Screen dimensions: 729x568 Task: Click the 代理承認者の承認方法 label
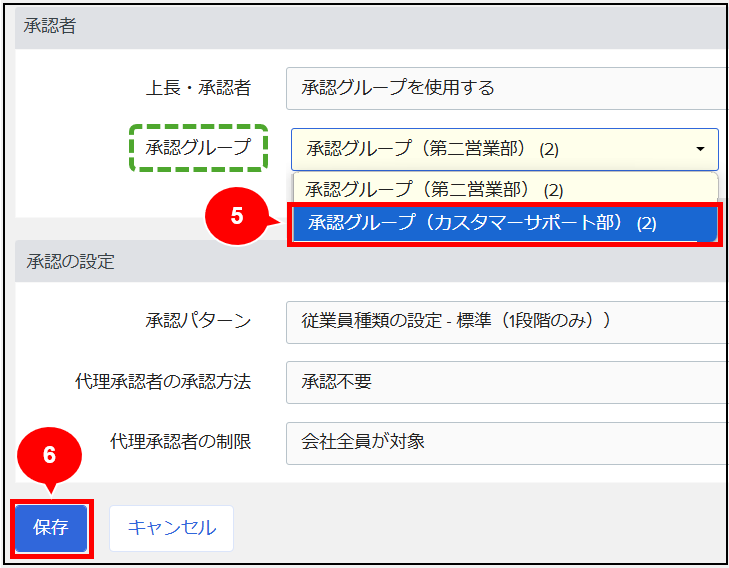[x=163, y=381]
